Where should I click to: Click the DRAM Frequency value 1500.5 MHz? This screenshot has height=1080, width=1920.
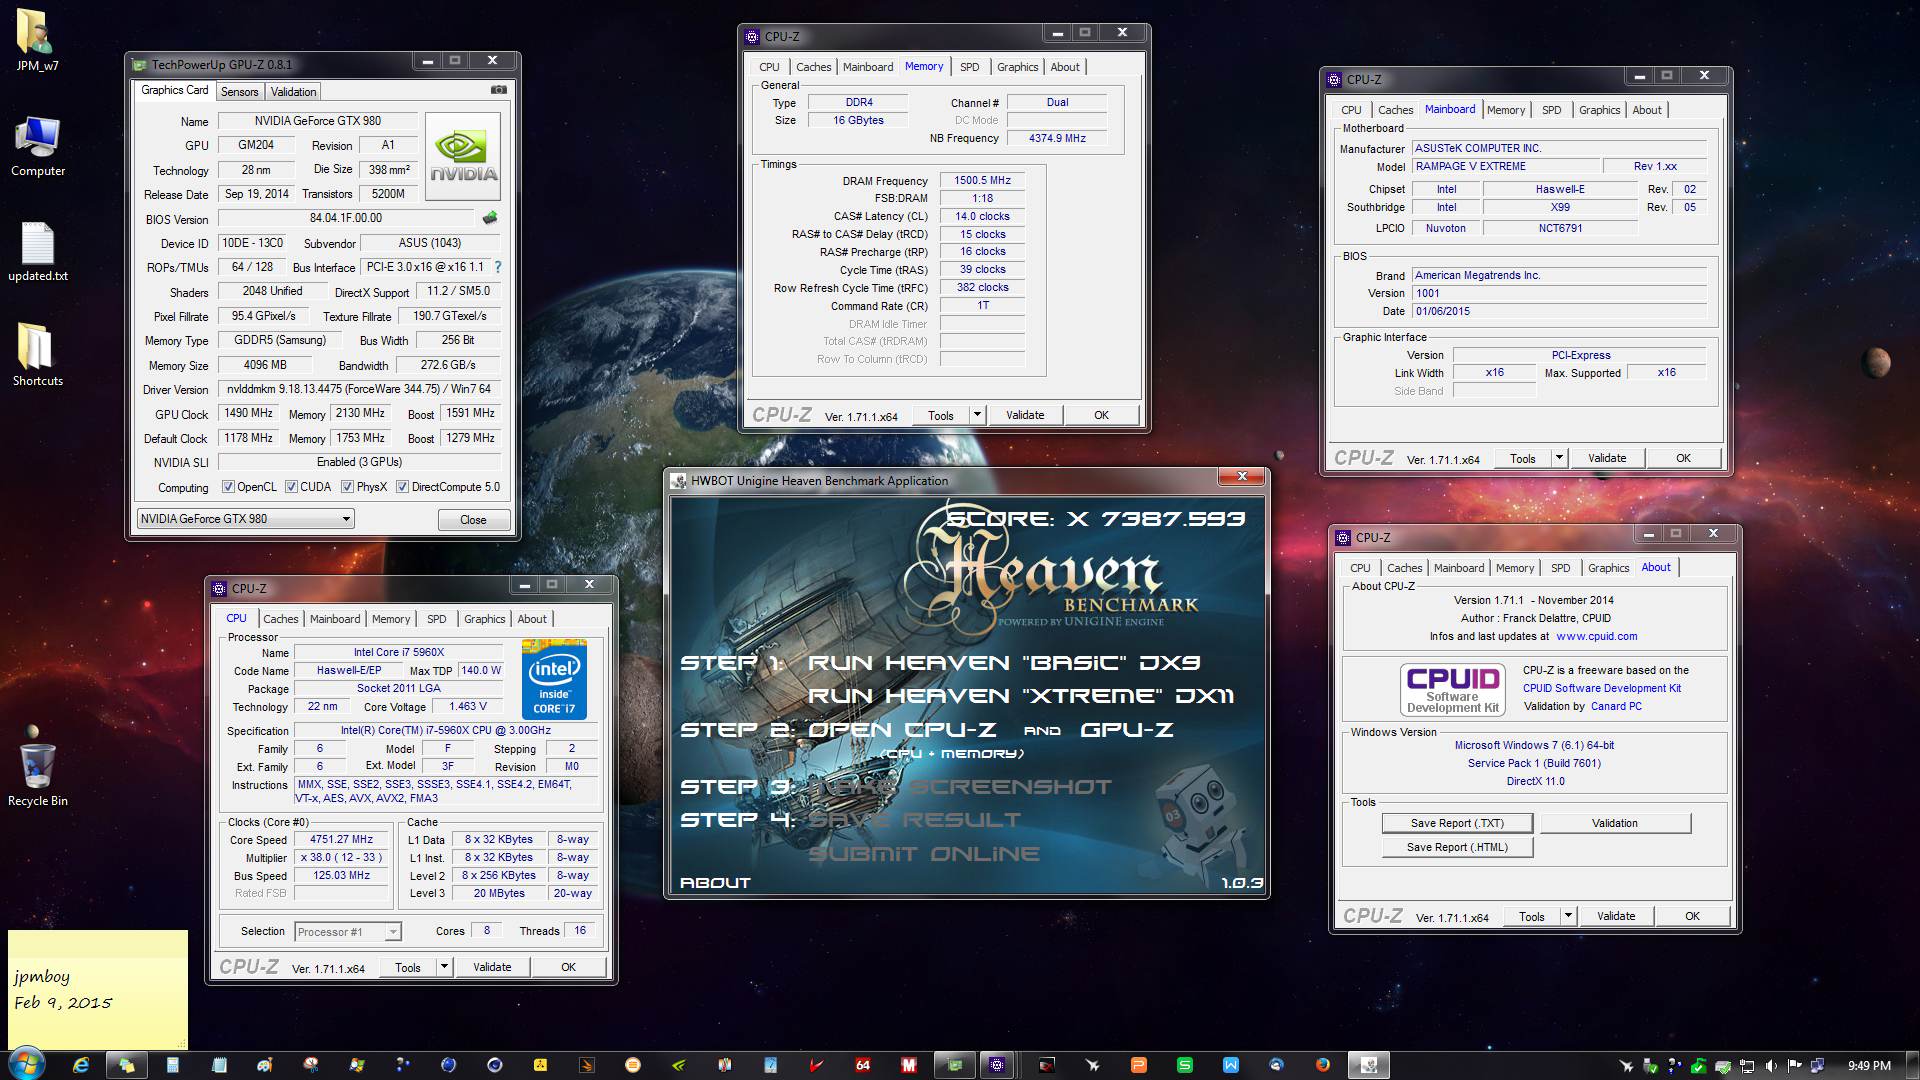pyautogui.click(x=982, y=181)
